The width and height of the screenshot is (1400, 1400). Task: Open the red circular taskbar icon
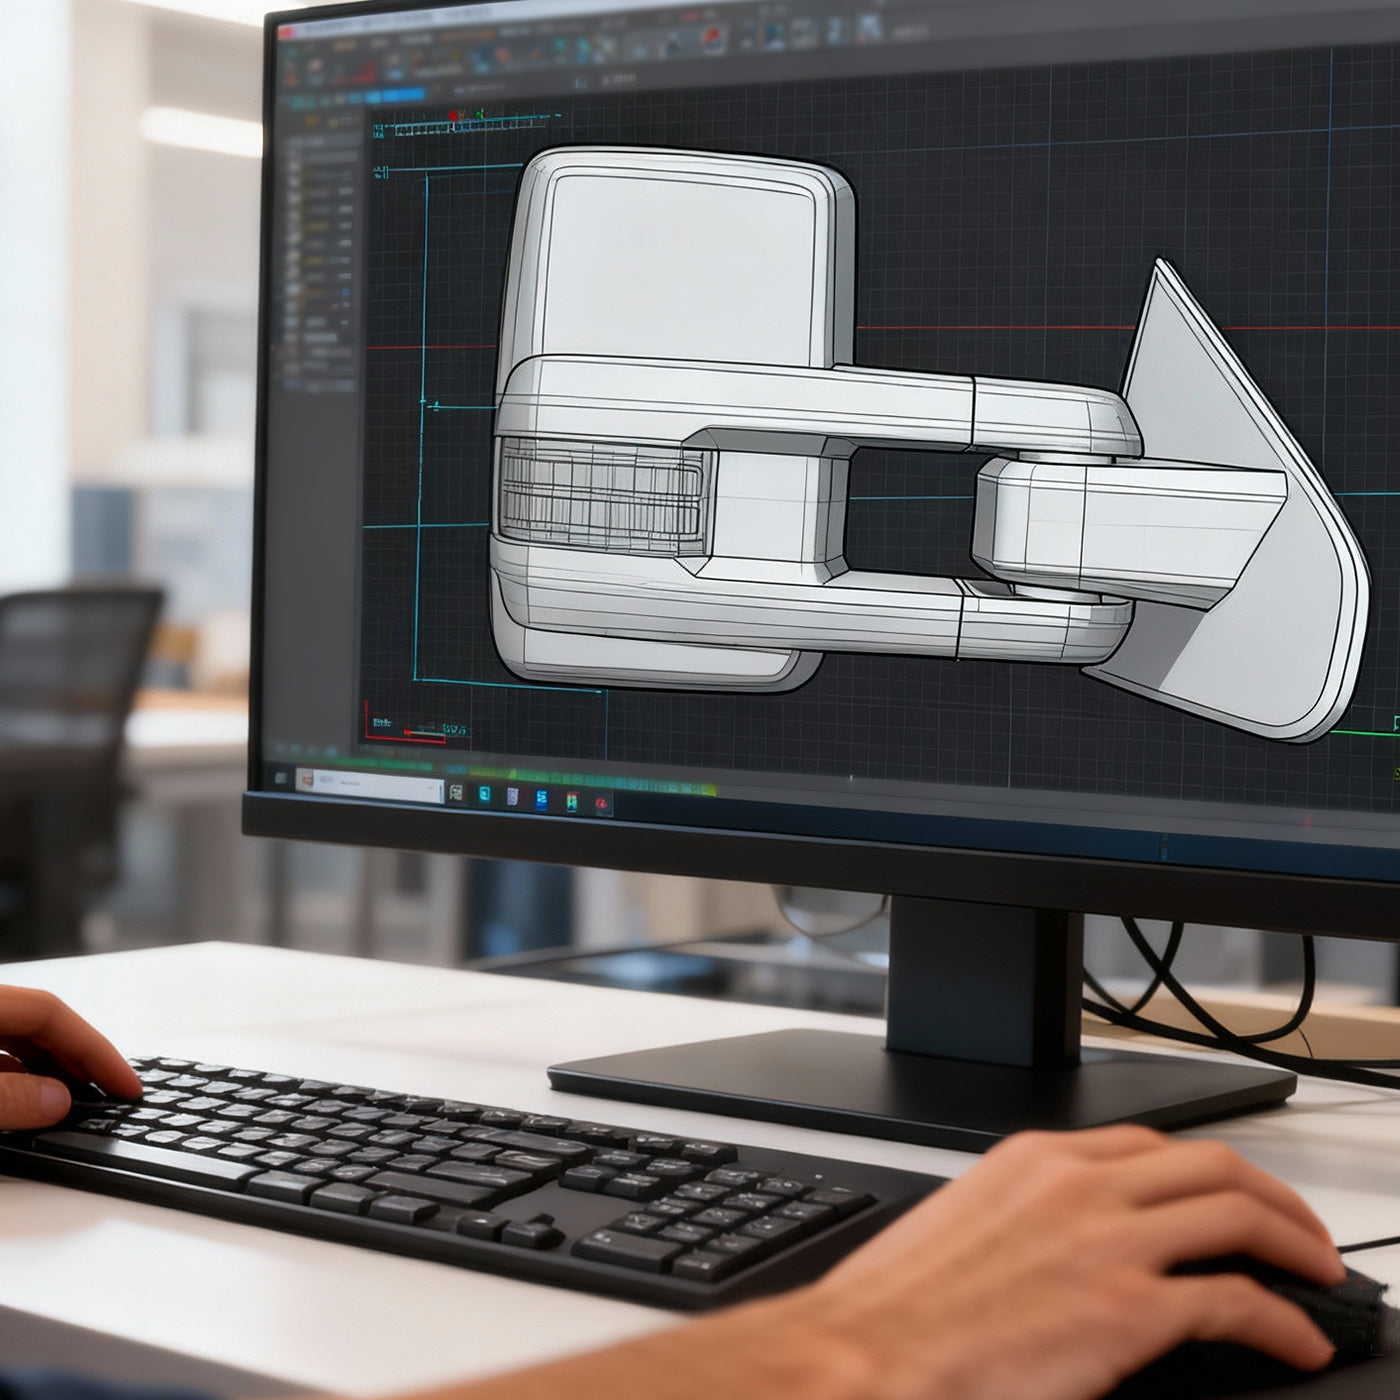602,803
